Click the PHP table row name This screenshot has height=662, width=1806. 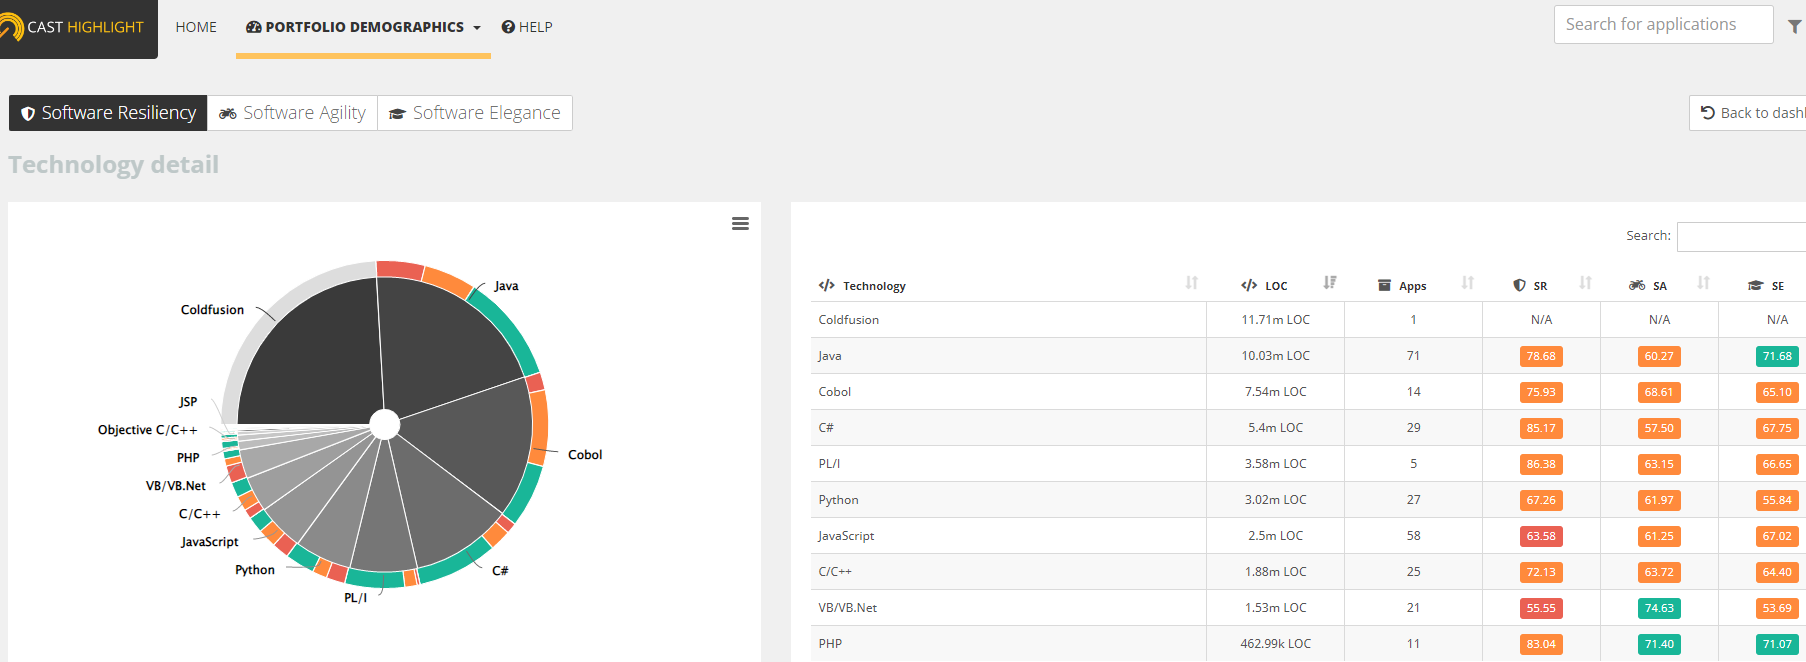pos(830,644)
